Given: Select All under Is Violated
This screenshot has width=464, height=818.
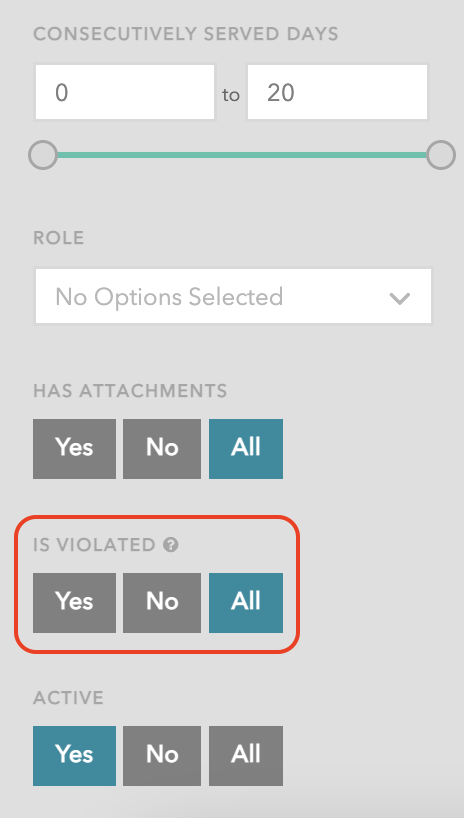Looking at the screenshot, I should coord(246,603).
